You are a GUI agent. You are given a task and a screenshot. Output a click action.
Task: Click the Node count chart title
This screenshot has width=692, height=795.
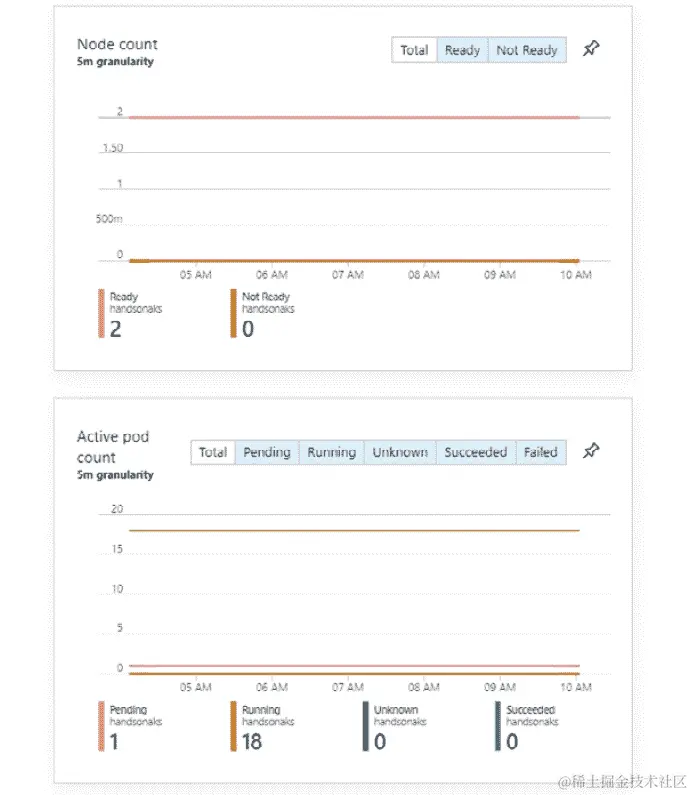(x=117, y=44)
